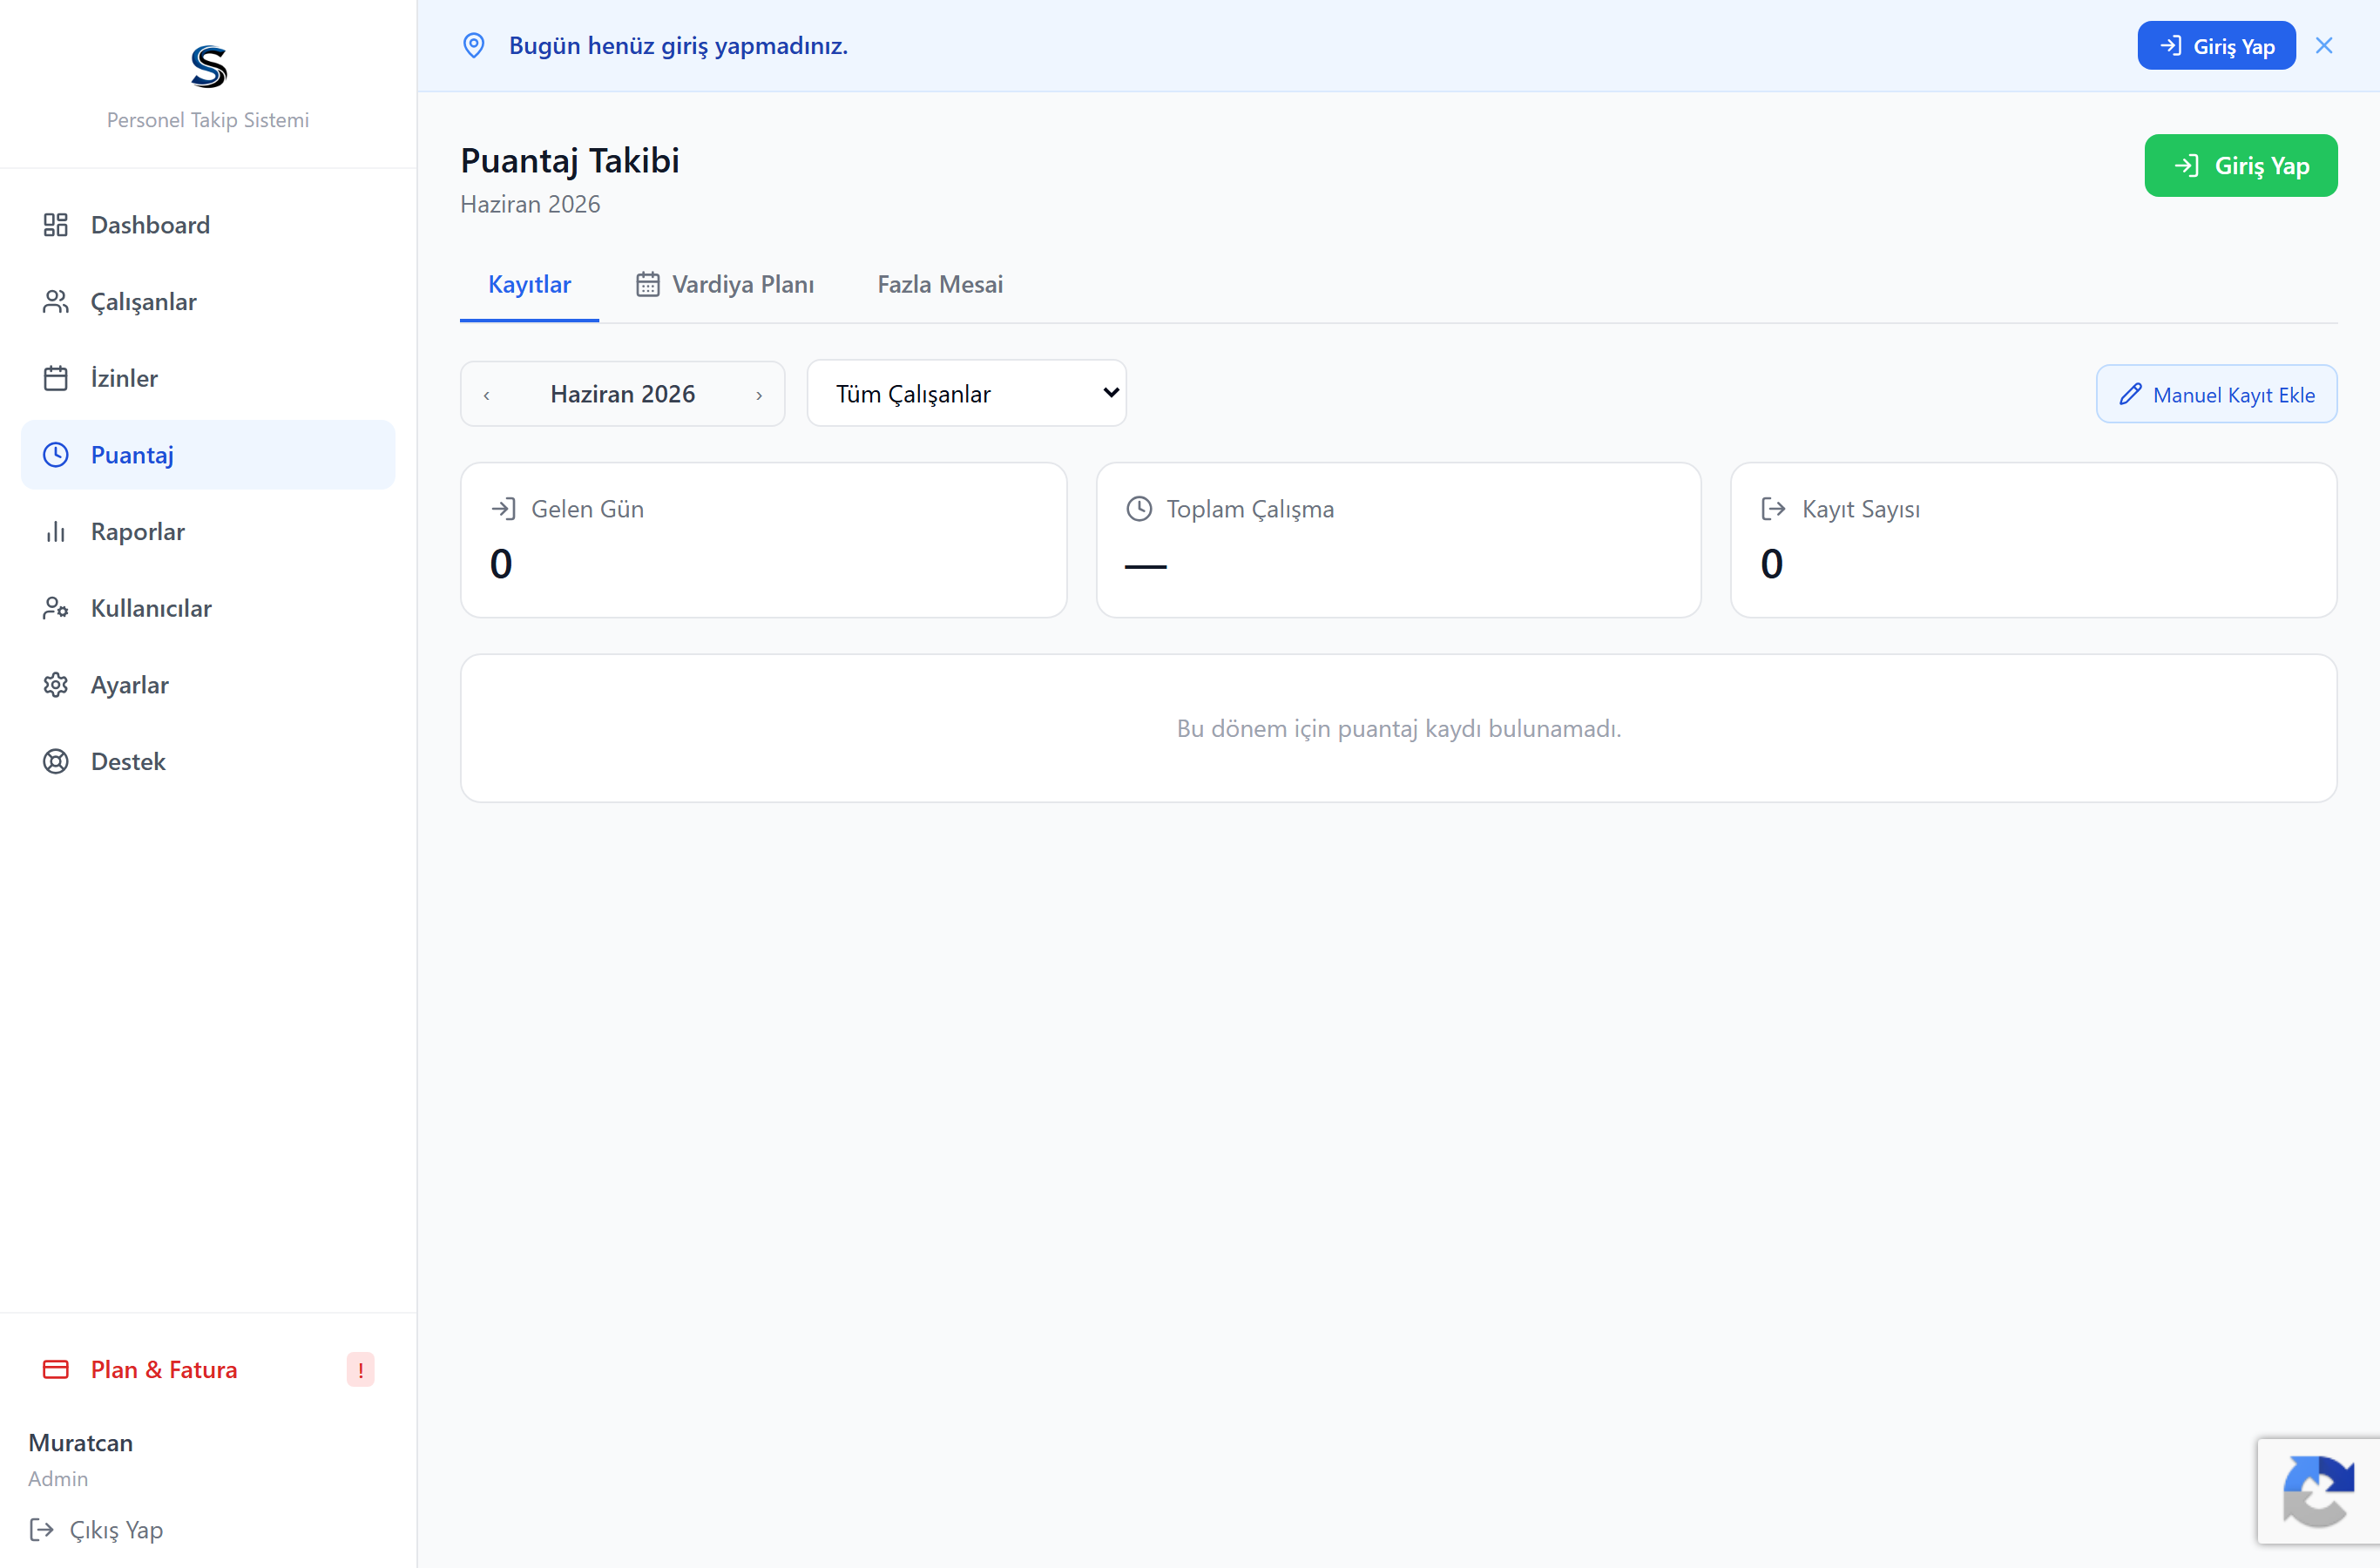This screenshot has width=2380, height=1568.
Task: Open Raporlar in the sidebar
Action: [x=208, y=532]
